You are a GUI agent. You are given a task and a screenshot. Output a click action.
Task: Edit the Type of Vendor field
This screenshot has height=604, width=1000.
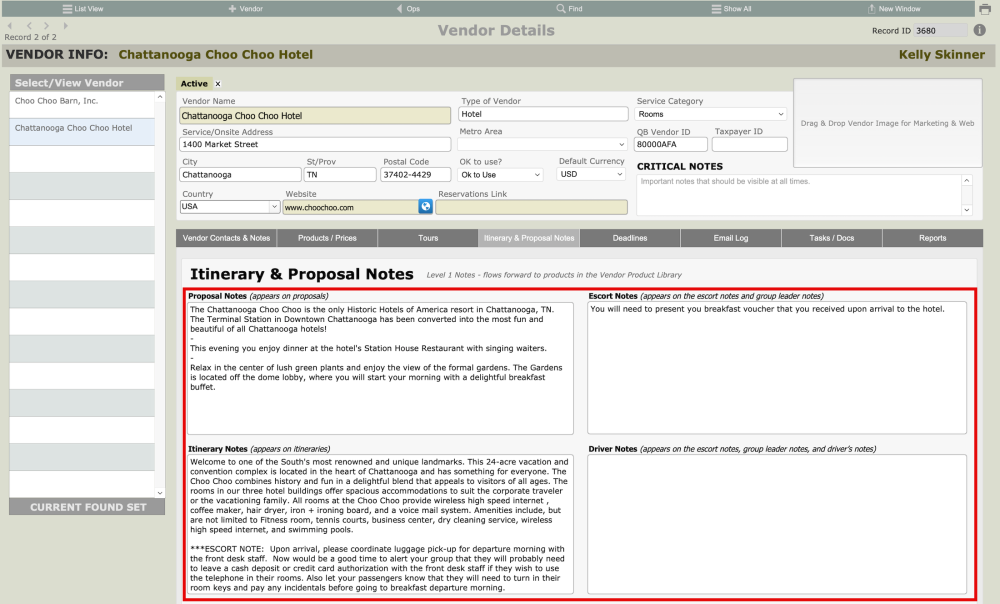pos(543,114)
